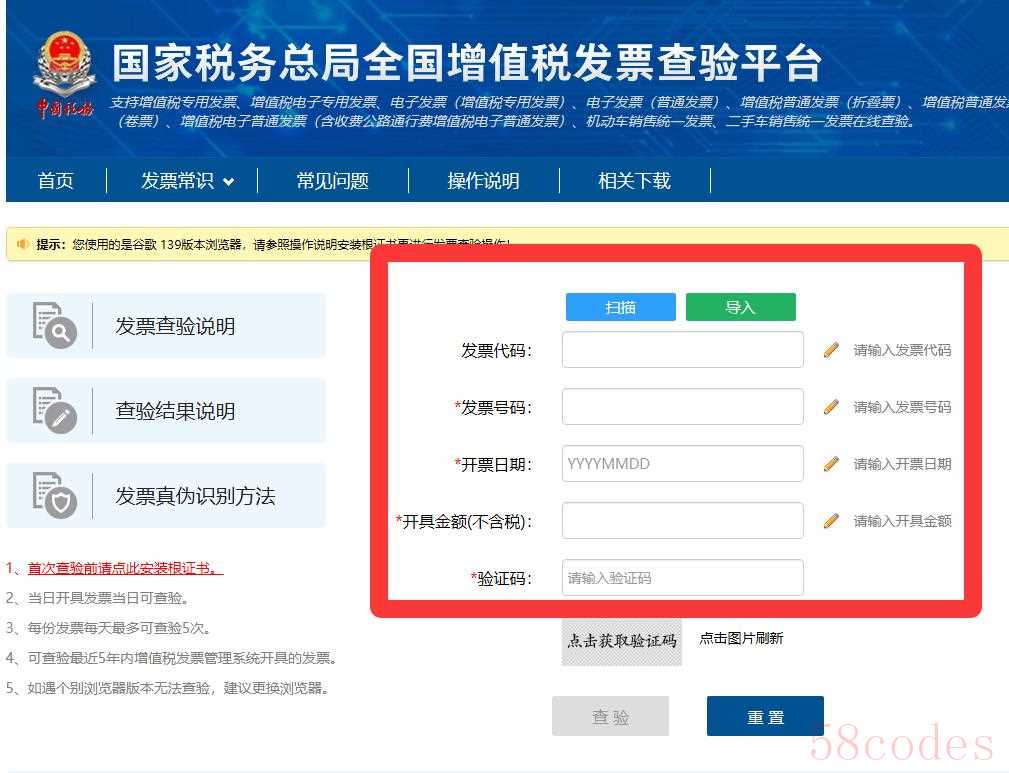1009x773 pixels.
Task: Click the 提示 browser version notice text
Action: 273,244
